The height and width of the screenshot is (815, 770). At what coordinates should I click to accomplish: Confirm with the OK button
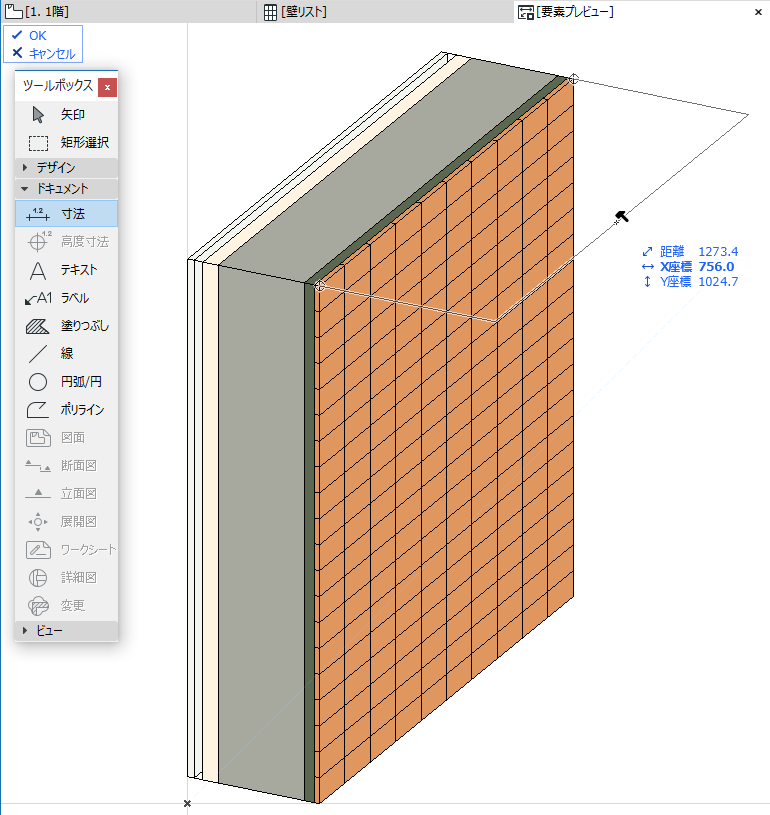pos(30,35)
